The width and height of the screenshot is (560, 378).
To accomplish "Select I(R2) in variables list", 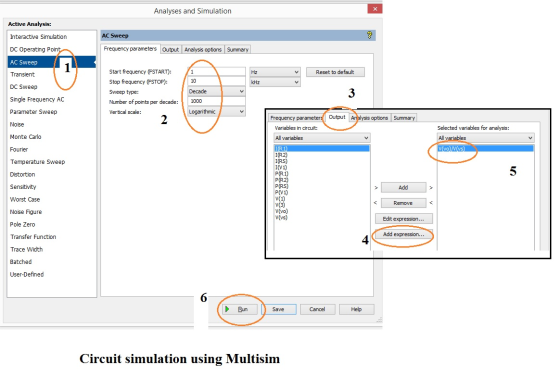I will (x=281, y=155).
